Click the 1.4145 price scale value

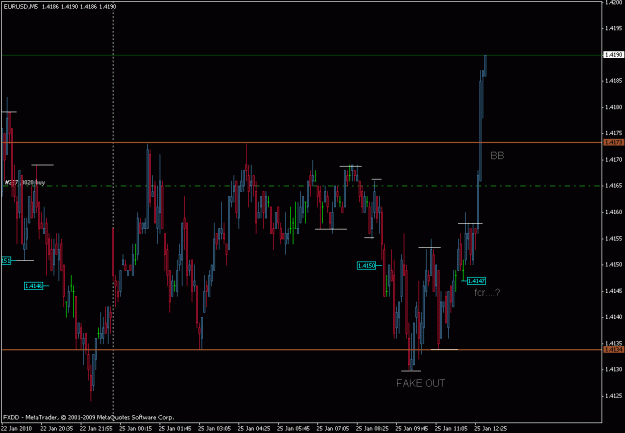click(x=613, y=291)
